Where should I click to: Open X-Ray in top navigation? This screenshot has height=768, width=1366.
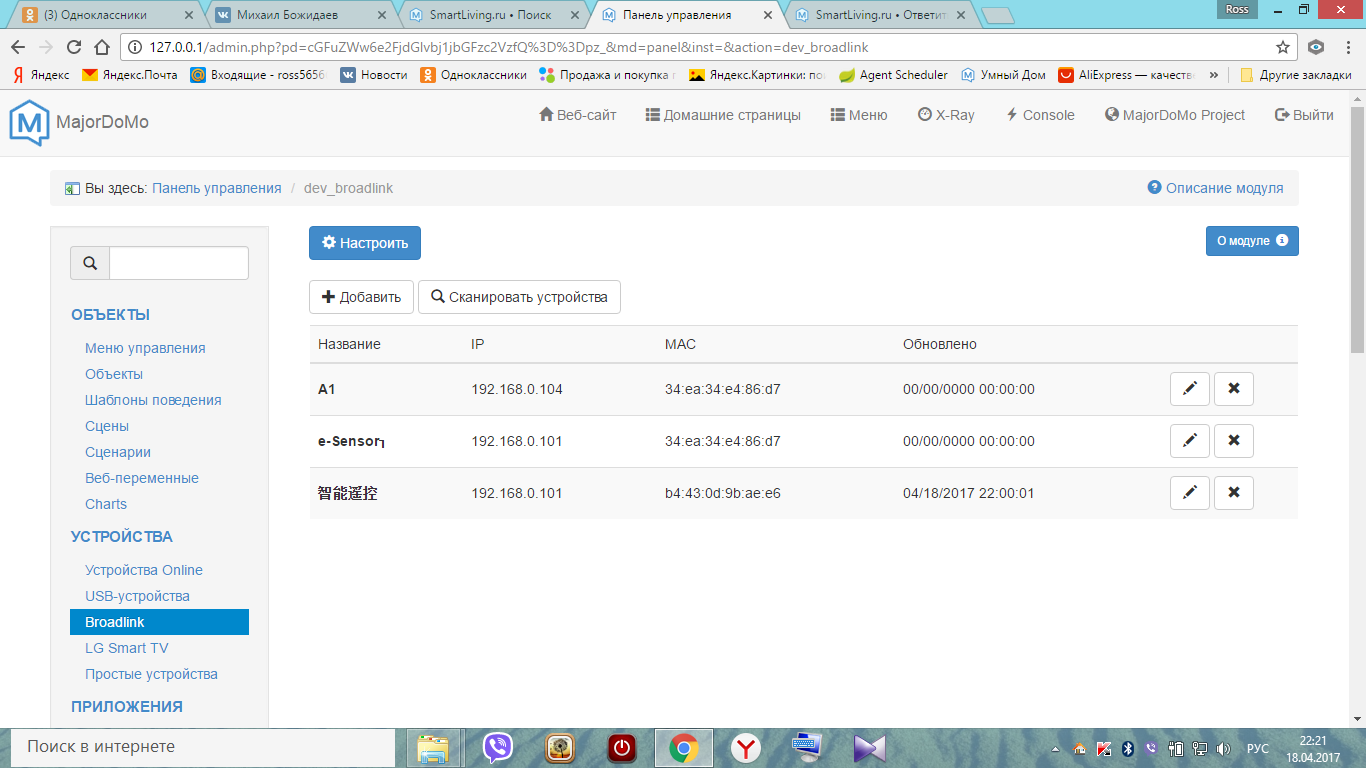pyautogui.click(x=946, y=115)
